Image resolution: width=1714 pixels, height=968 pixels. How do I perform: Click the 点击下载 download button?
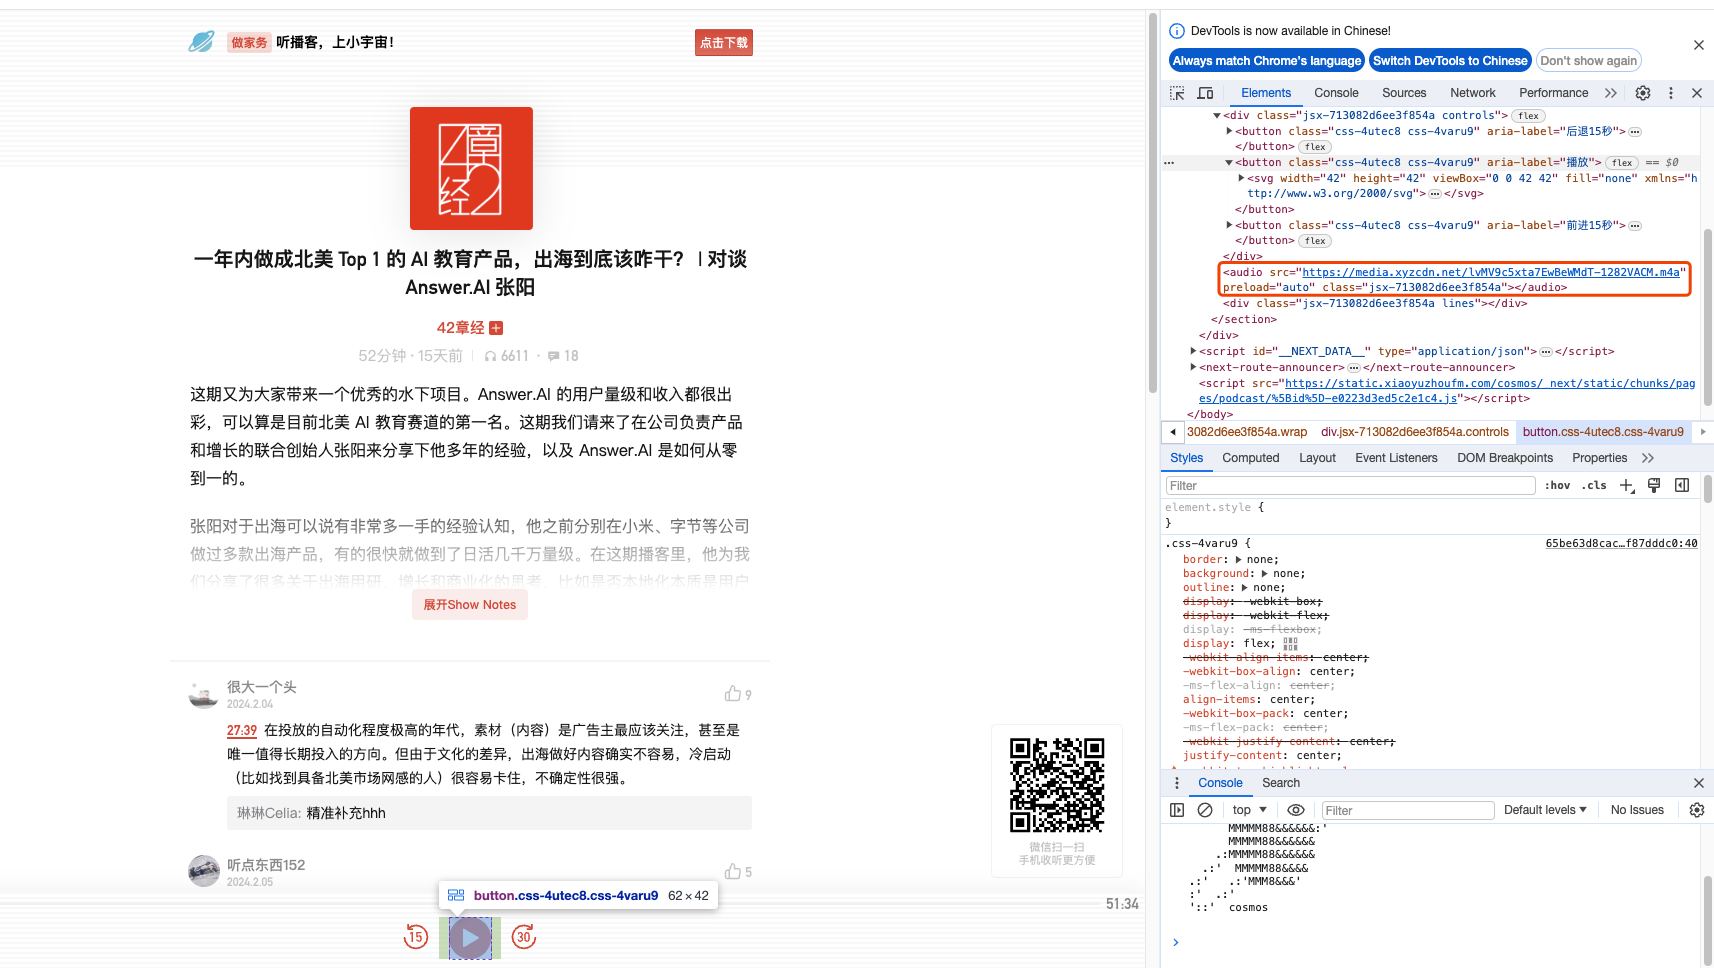coord(724,43)
